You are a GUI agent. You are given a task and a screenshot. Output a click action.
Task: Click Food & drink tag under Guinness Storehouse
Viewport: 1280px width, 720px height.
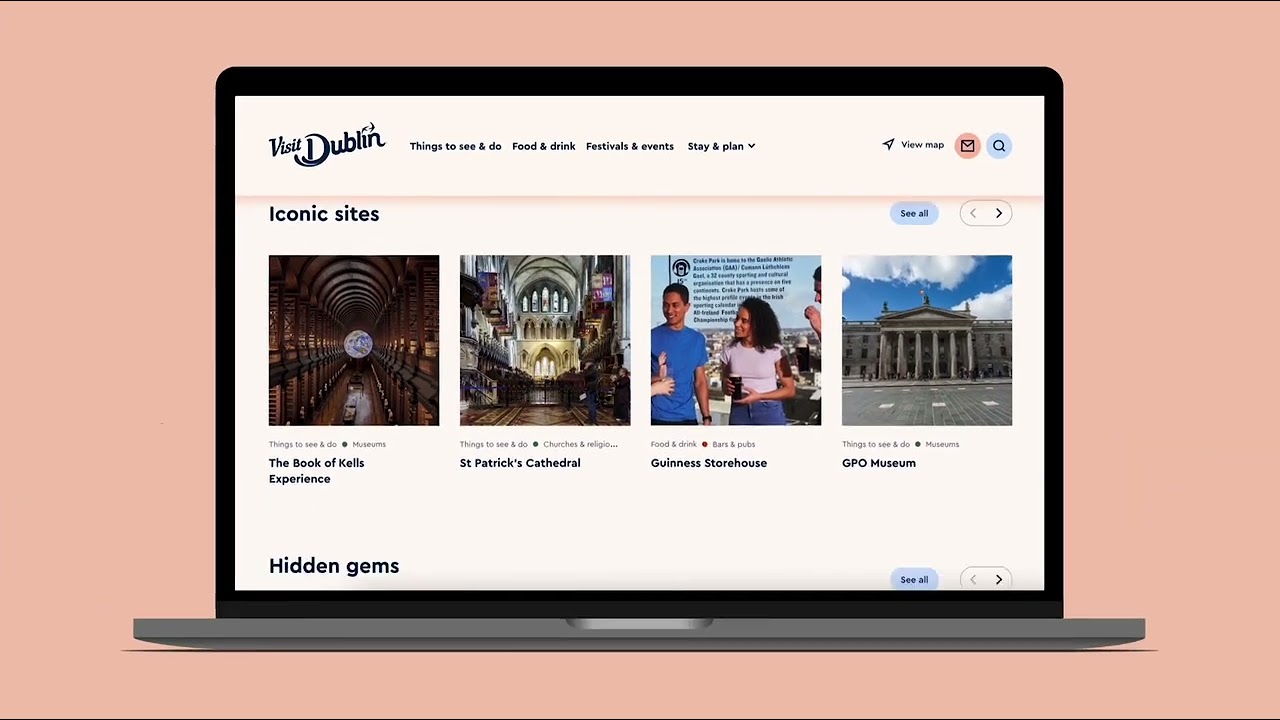click(x=674, y=444)
